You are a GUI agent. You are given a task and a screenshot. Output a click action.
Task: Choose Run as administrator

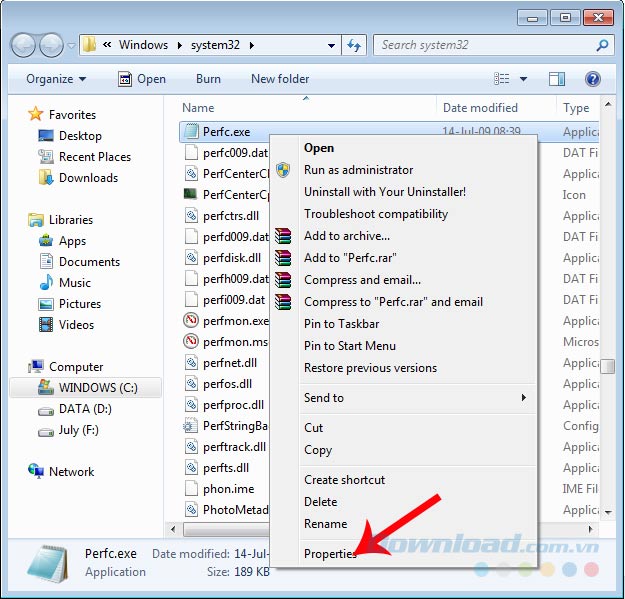358,170
